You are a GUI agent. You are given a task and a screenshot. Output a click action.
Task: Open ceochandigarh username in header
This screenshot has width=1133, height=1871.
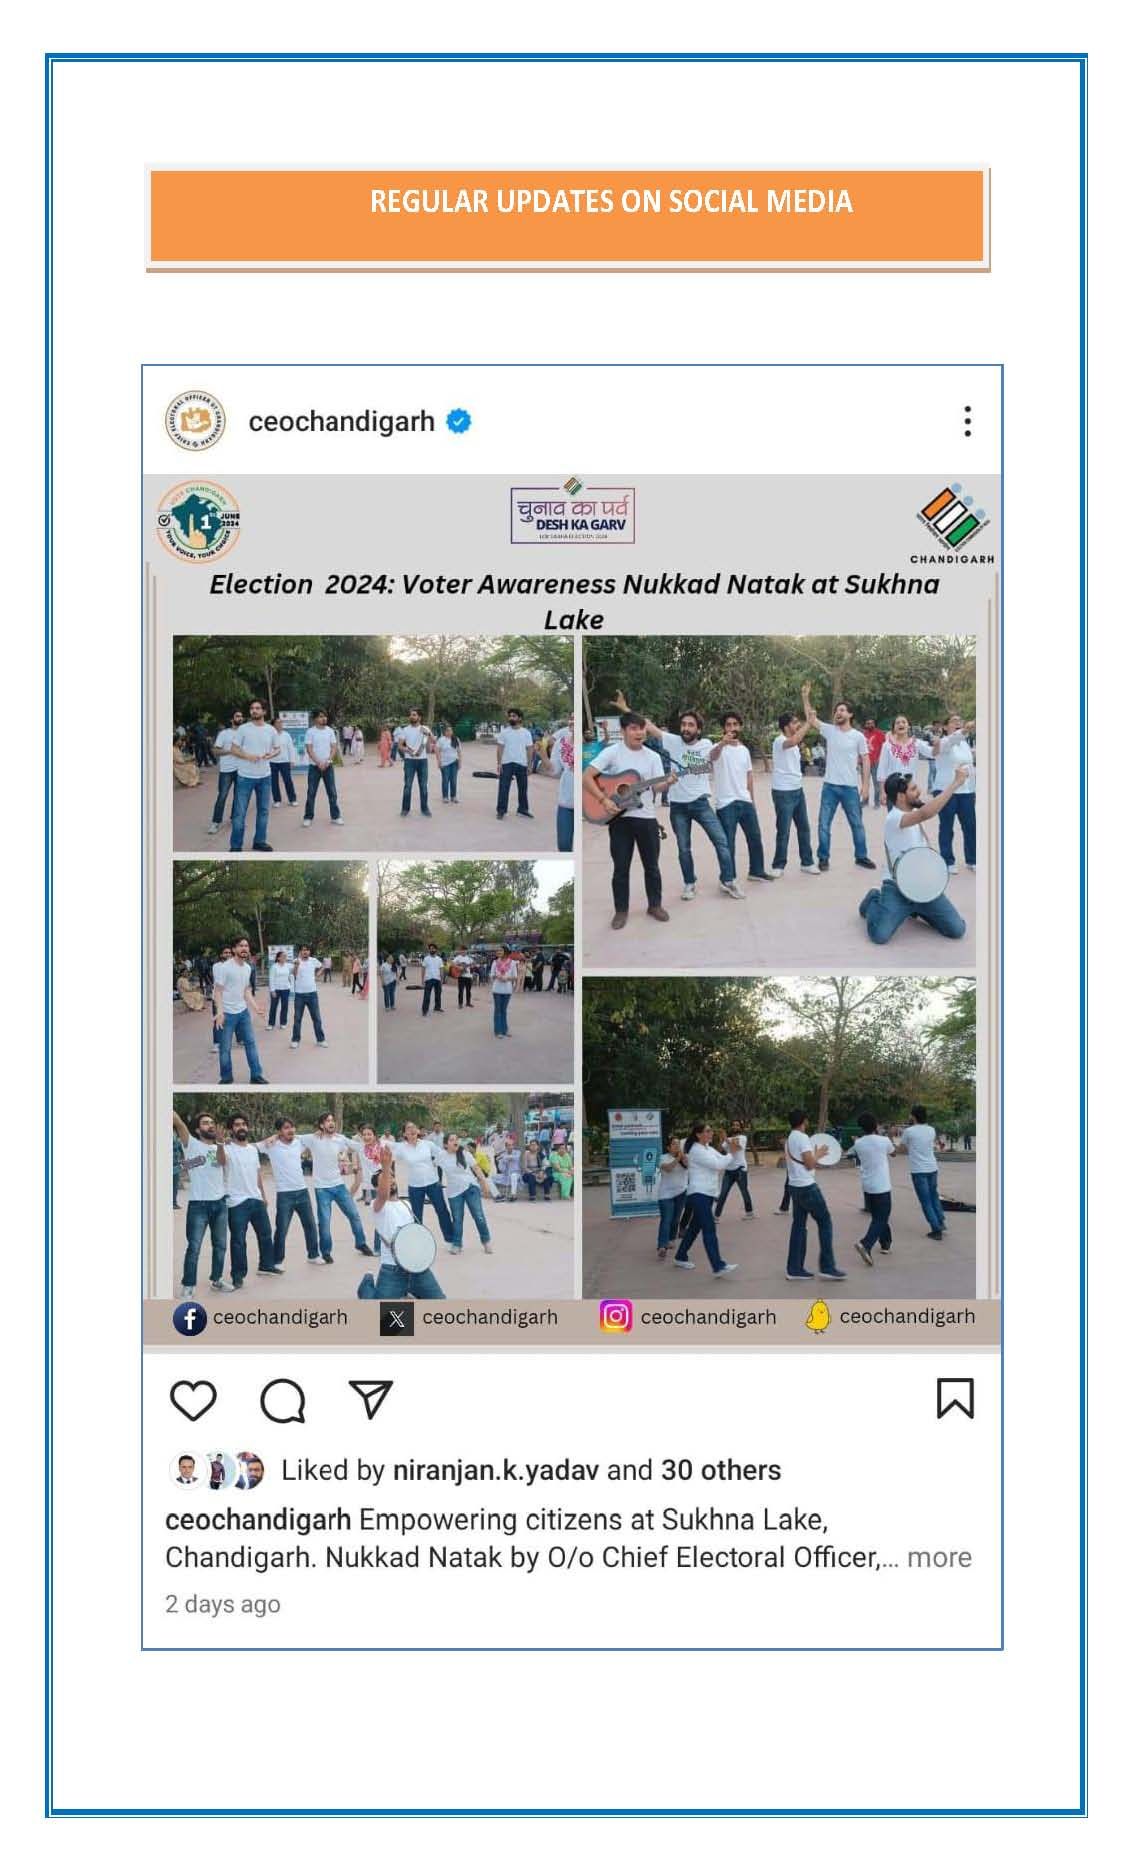(341, 422)
